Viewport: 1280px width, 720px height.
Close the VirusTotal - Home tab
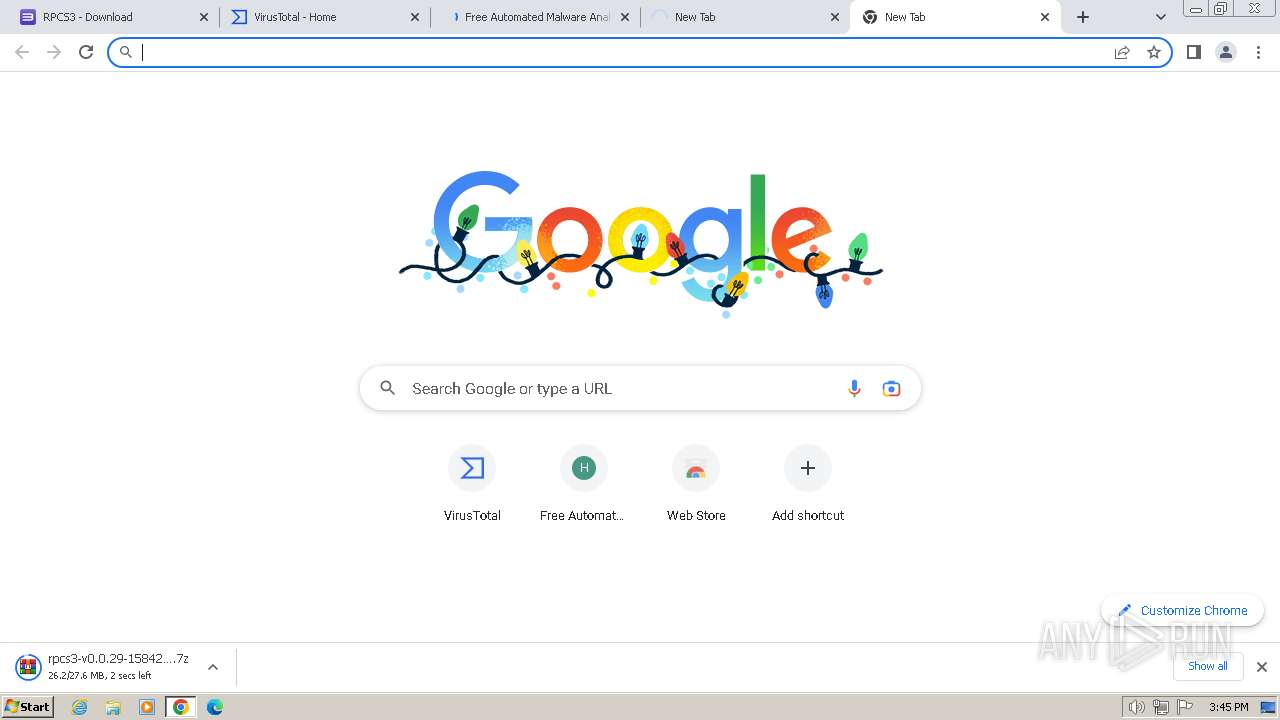click(415, 17)
